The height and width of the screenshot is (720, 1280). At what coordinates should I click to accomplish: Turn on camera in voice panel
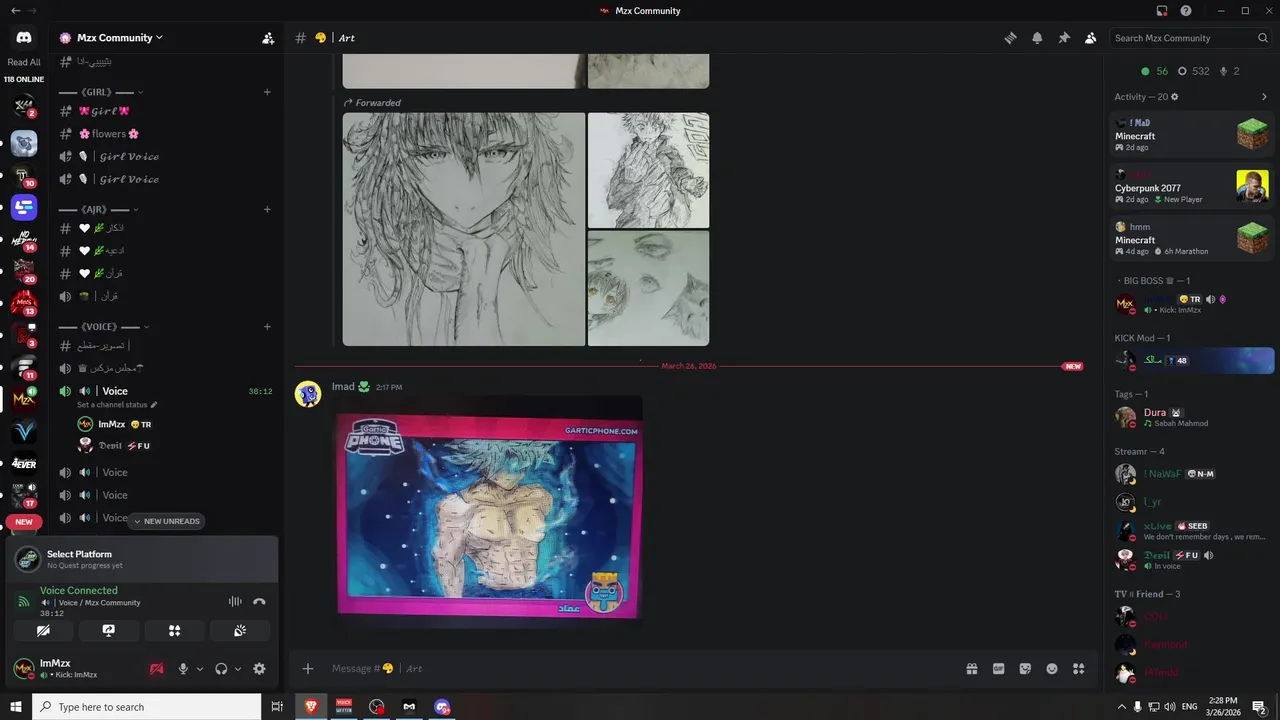[x=43, y=631]
